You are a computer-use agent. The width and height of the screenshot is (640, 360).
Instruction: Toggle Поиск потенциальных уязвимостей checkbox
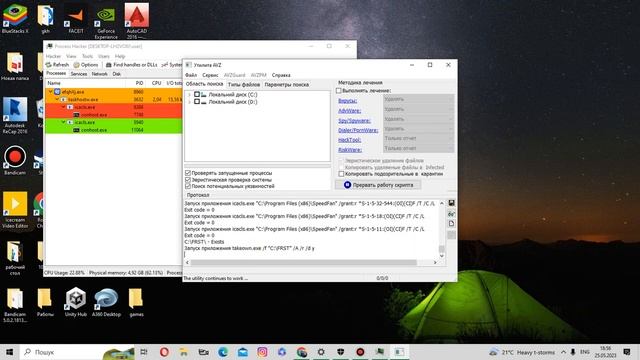pyautogui.click(x=188, y=186)
